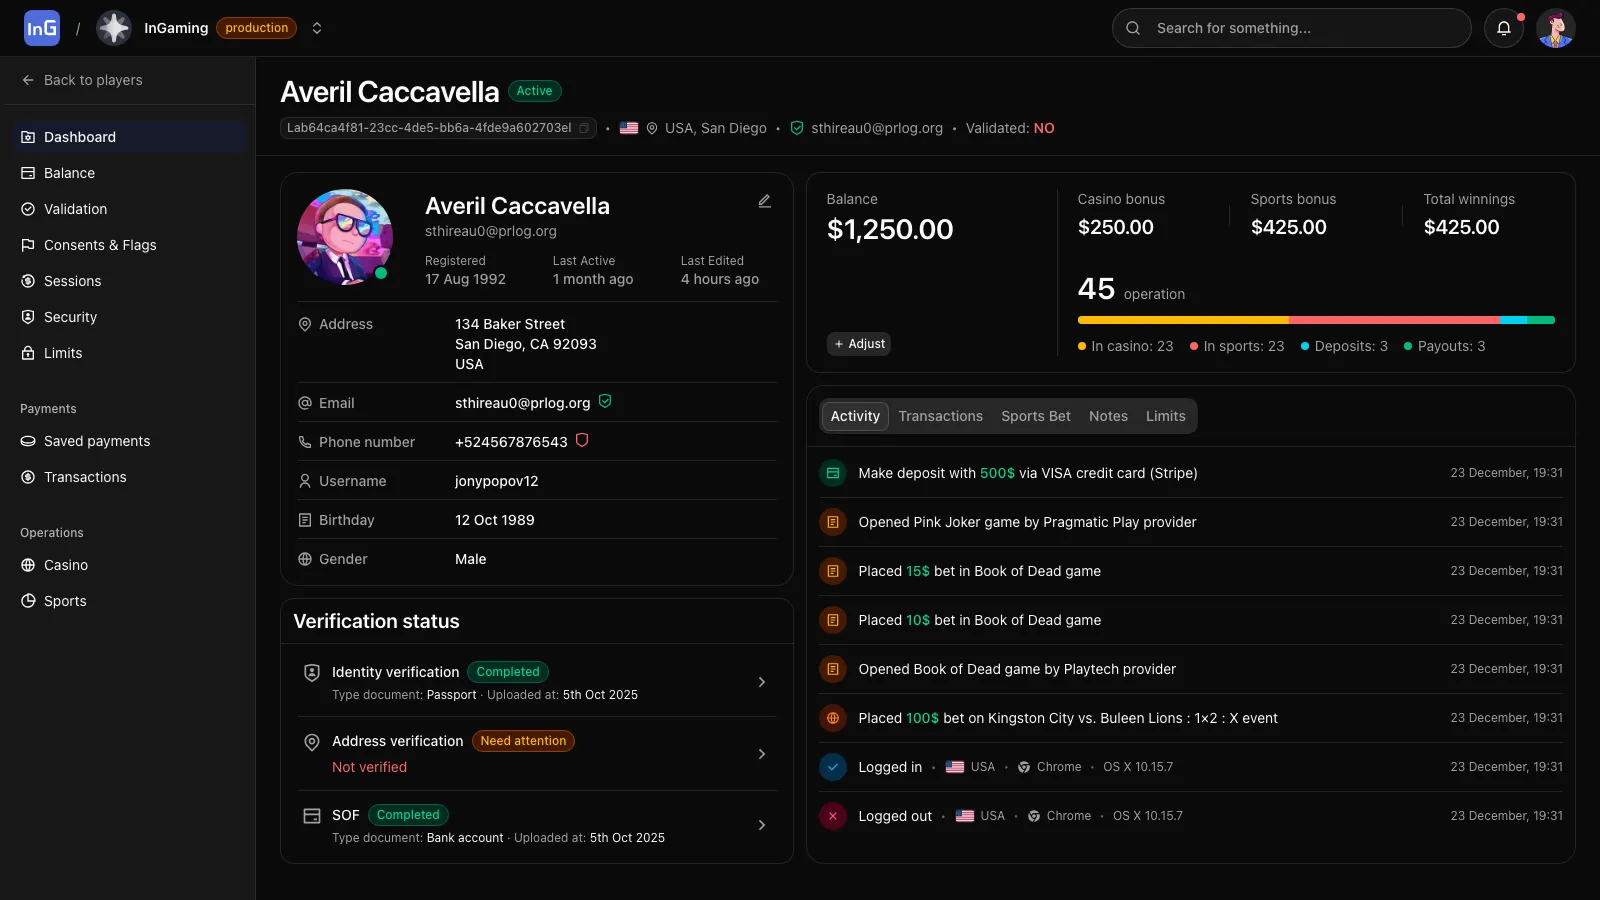Open the Sports section under Operations
This screenshot has width=1600, height=900.
[64, 601]
